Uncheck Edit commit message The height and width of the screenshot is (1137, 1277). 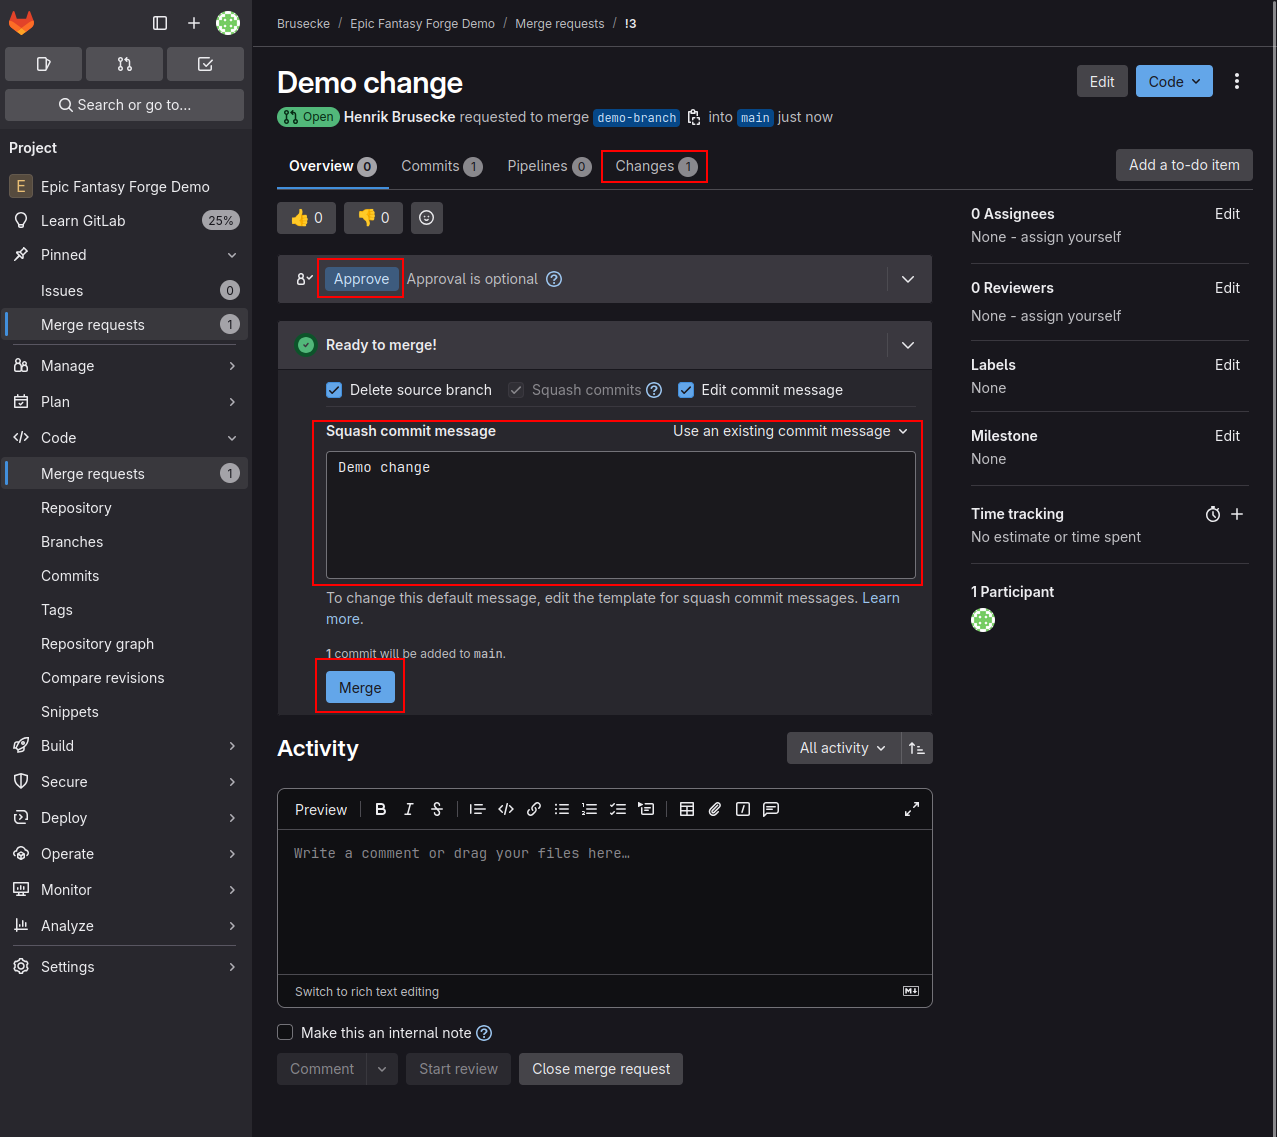[x=686, y=390]
